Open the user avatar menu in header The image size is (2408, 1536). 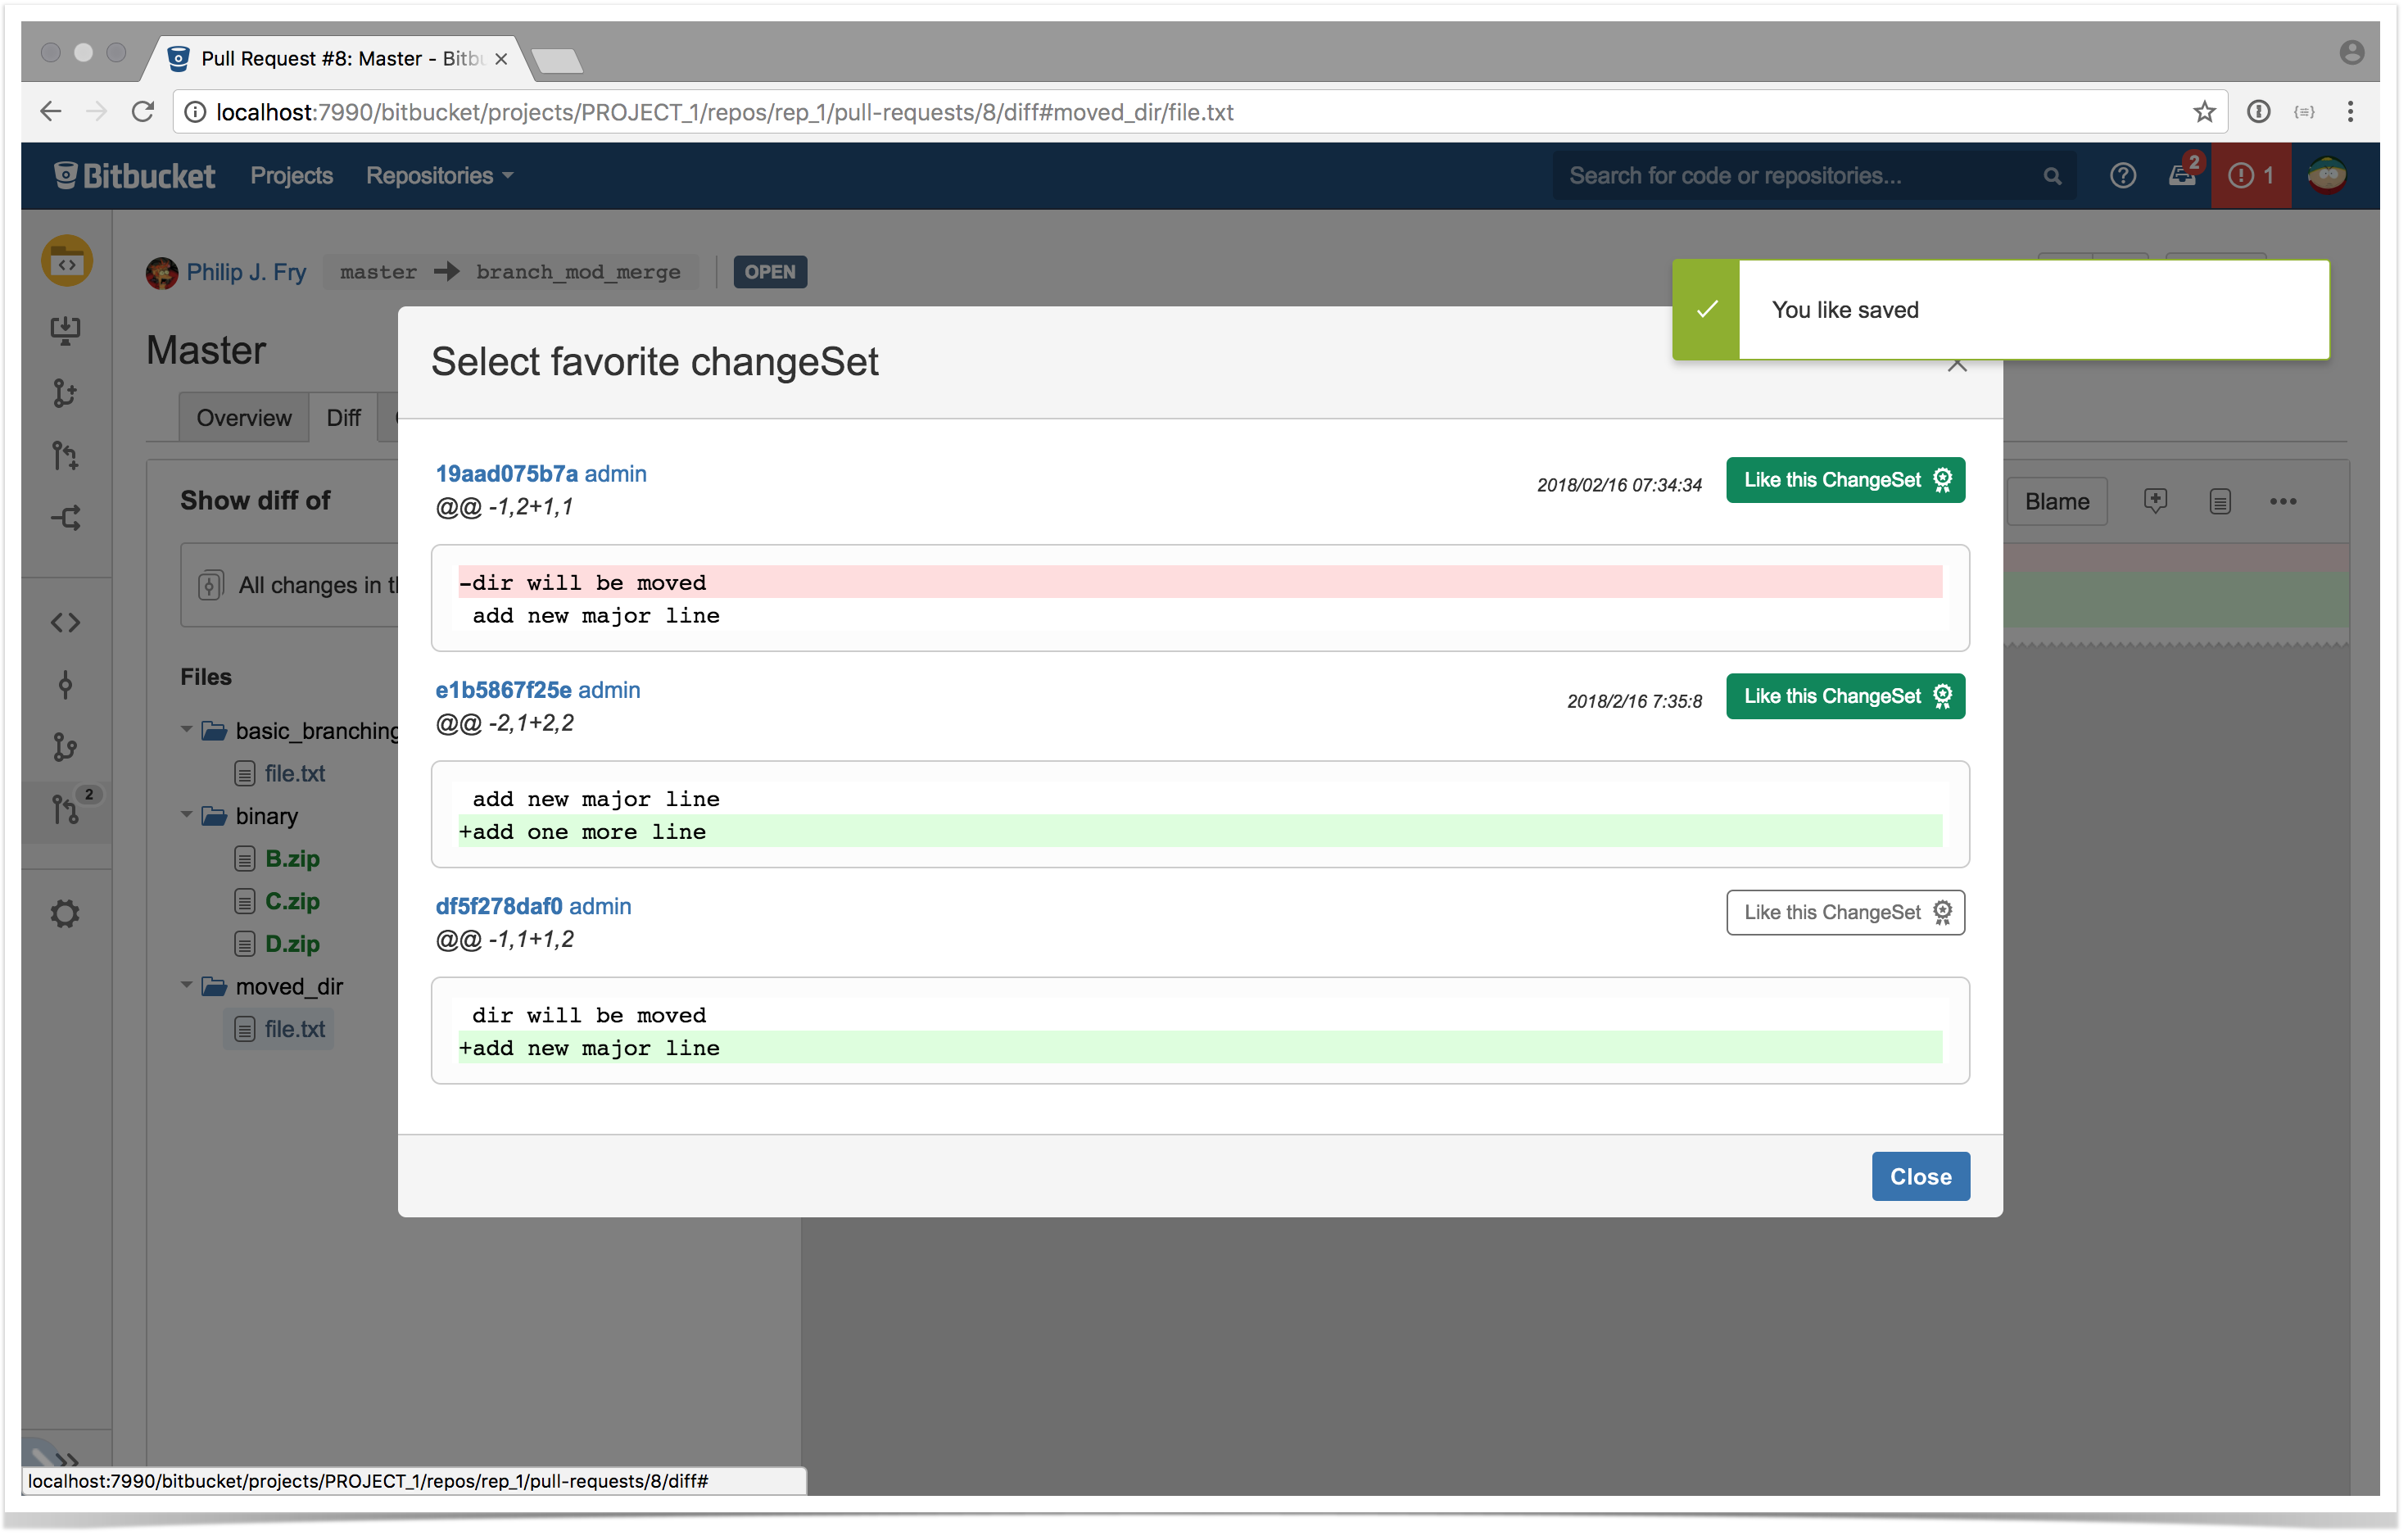click(2327, 176)
